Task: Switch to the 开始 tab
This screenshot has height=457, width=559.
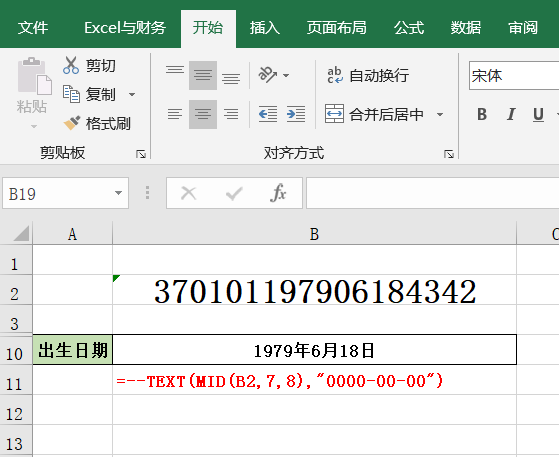Action: click(x=208, y=28)
